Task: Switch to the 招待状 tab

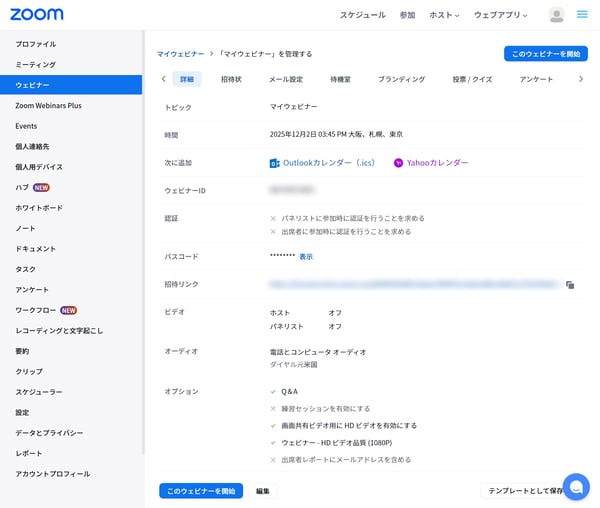Action: tap(231, 79)
